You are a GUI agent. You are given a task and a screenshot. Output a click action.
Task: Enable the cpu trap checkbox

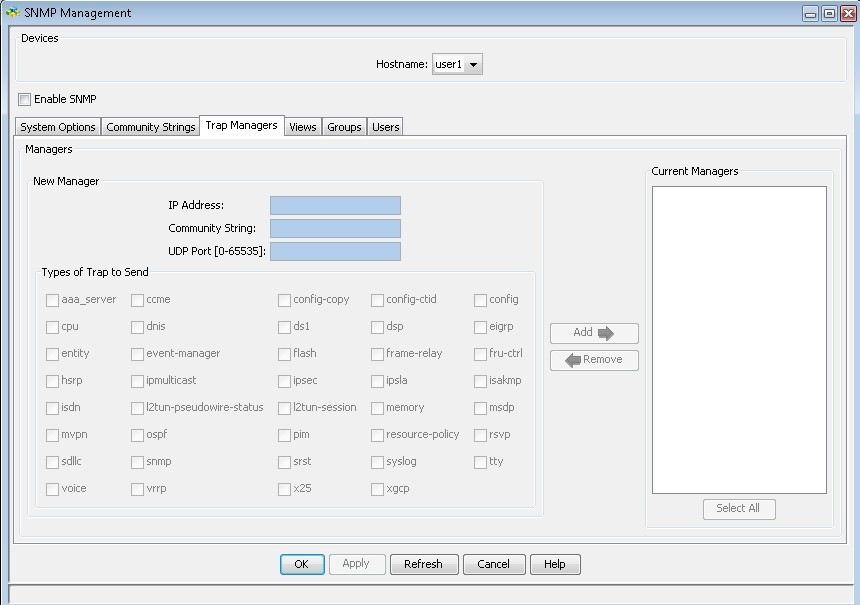(52, 327)
